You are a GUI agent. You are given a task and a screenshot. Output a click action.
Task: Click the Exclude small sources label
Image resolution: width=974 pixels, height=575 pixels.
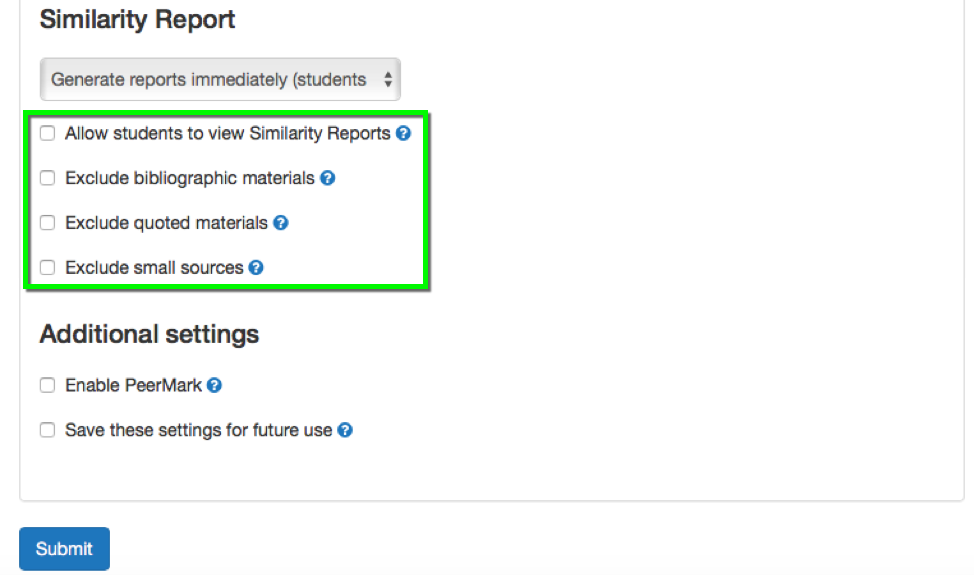[x=154, y=268]
